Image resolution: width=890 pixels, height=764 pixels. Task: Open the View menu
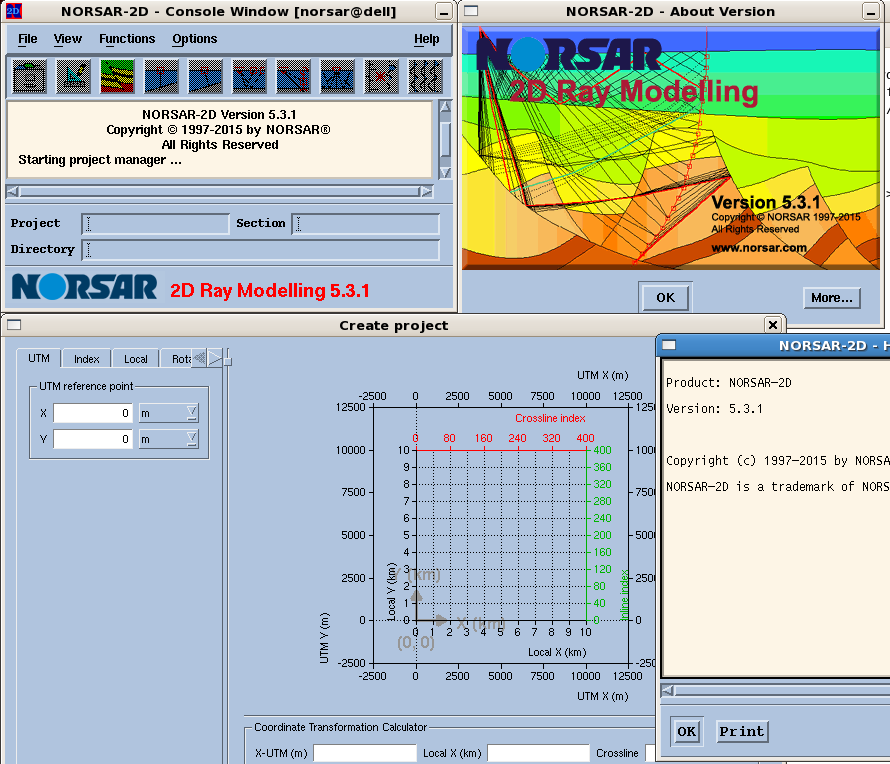click(68, 39)
